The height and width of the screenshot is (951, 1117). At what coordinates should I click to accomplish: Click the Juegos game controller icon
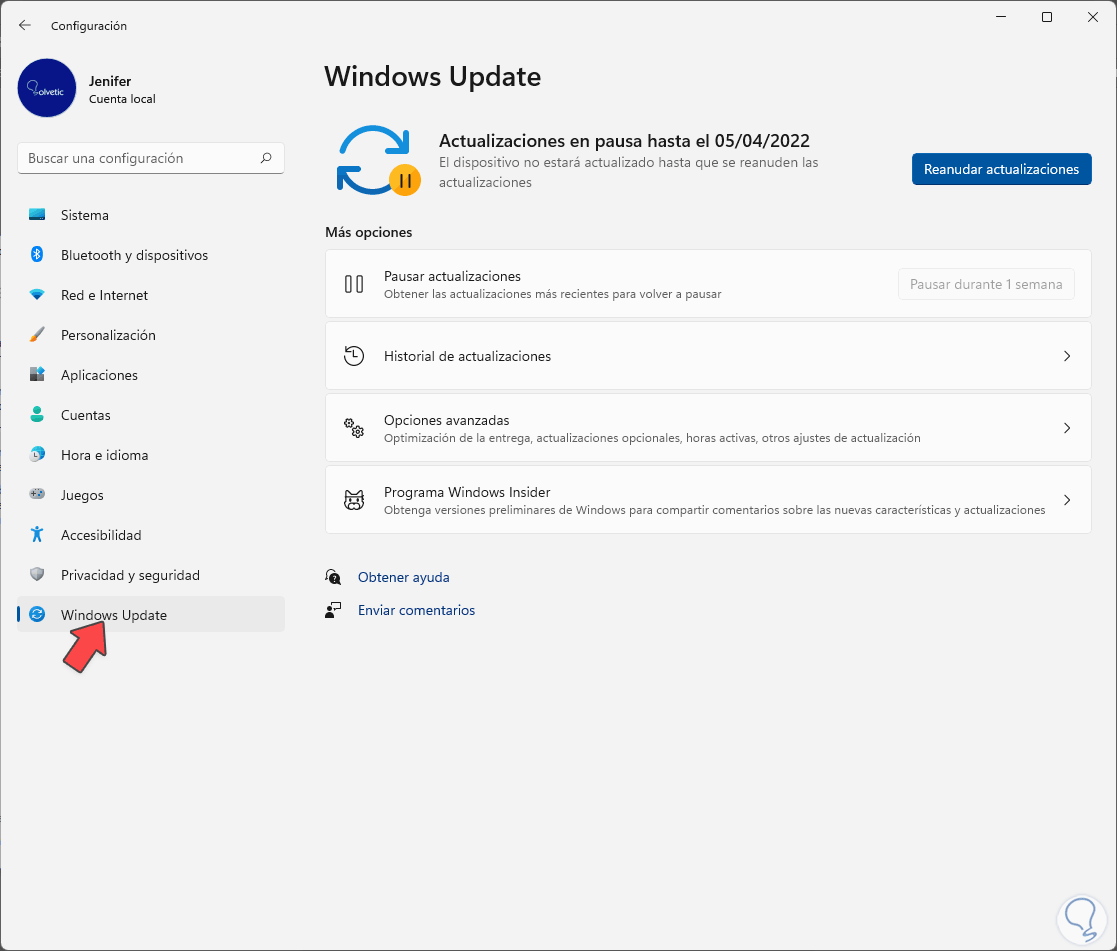pyautogui.click(x=37, y=495)
